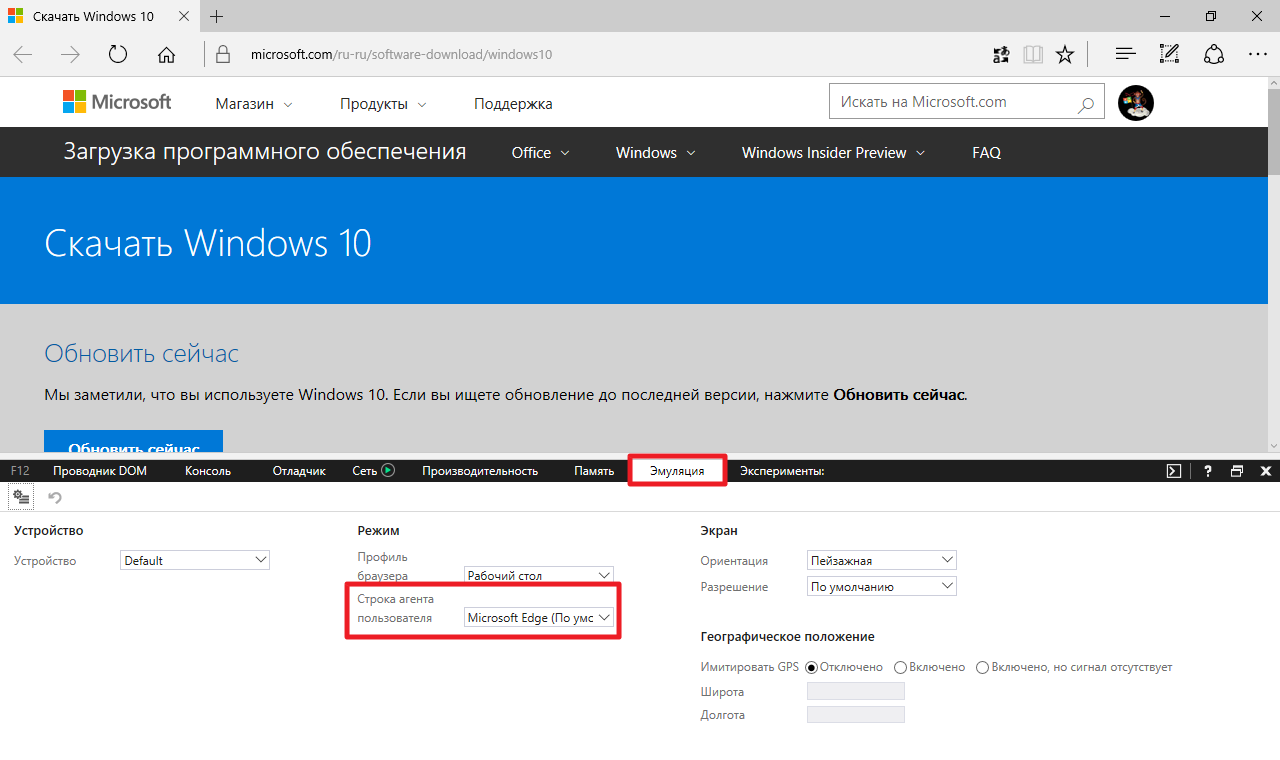
Task: Add page to favorites star icon
Action: [x=1065, y=54]
